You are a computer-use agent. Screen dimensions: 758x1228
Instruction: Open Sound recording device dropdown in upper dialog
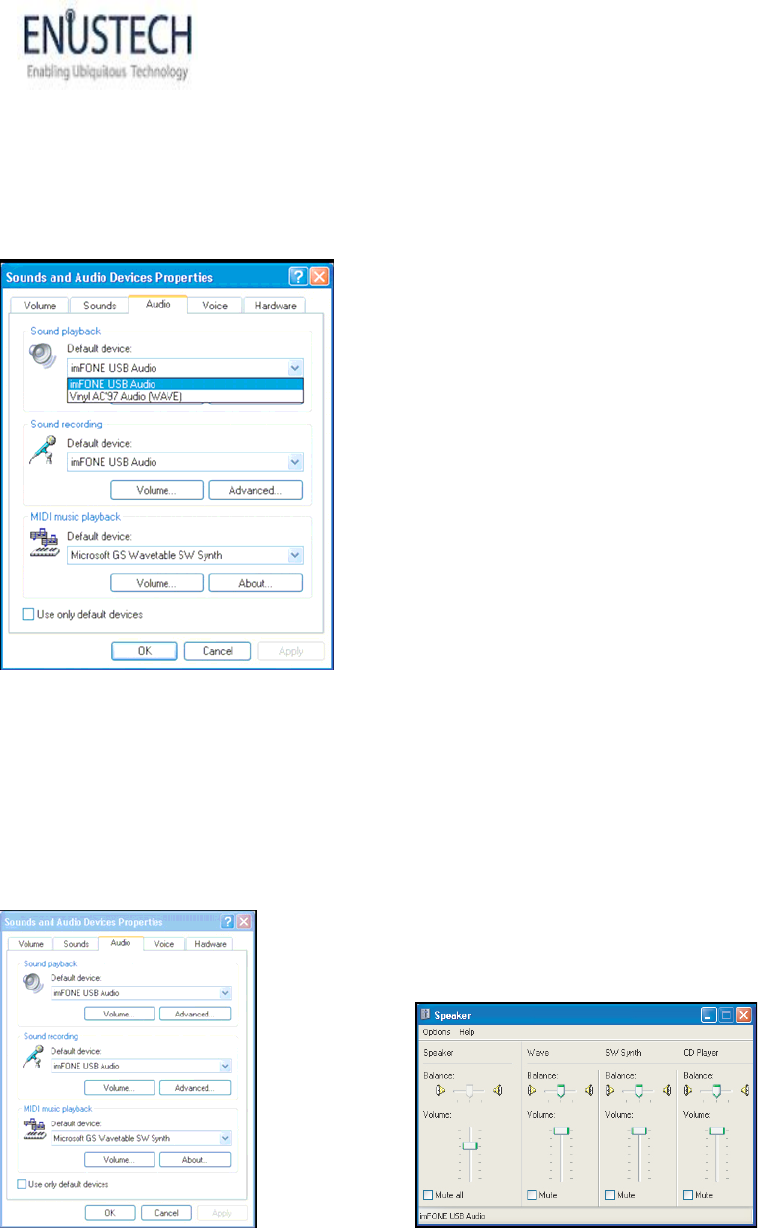(x=294, y=462)
